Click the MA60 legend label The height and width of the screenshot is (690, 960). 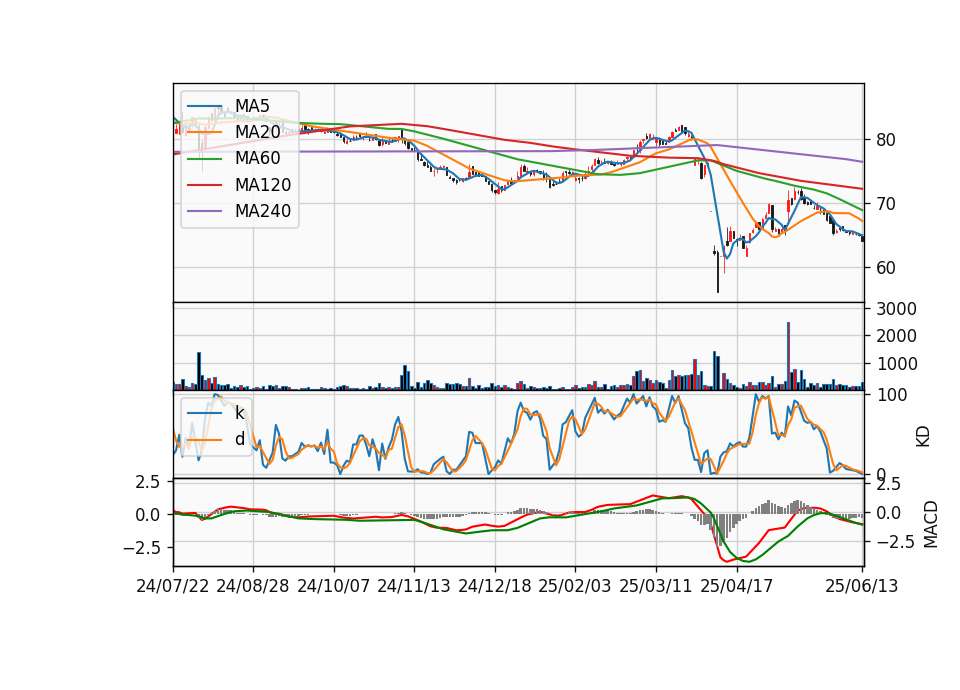point(257,158)
